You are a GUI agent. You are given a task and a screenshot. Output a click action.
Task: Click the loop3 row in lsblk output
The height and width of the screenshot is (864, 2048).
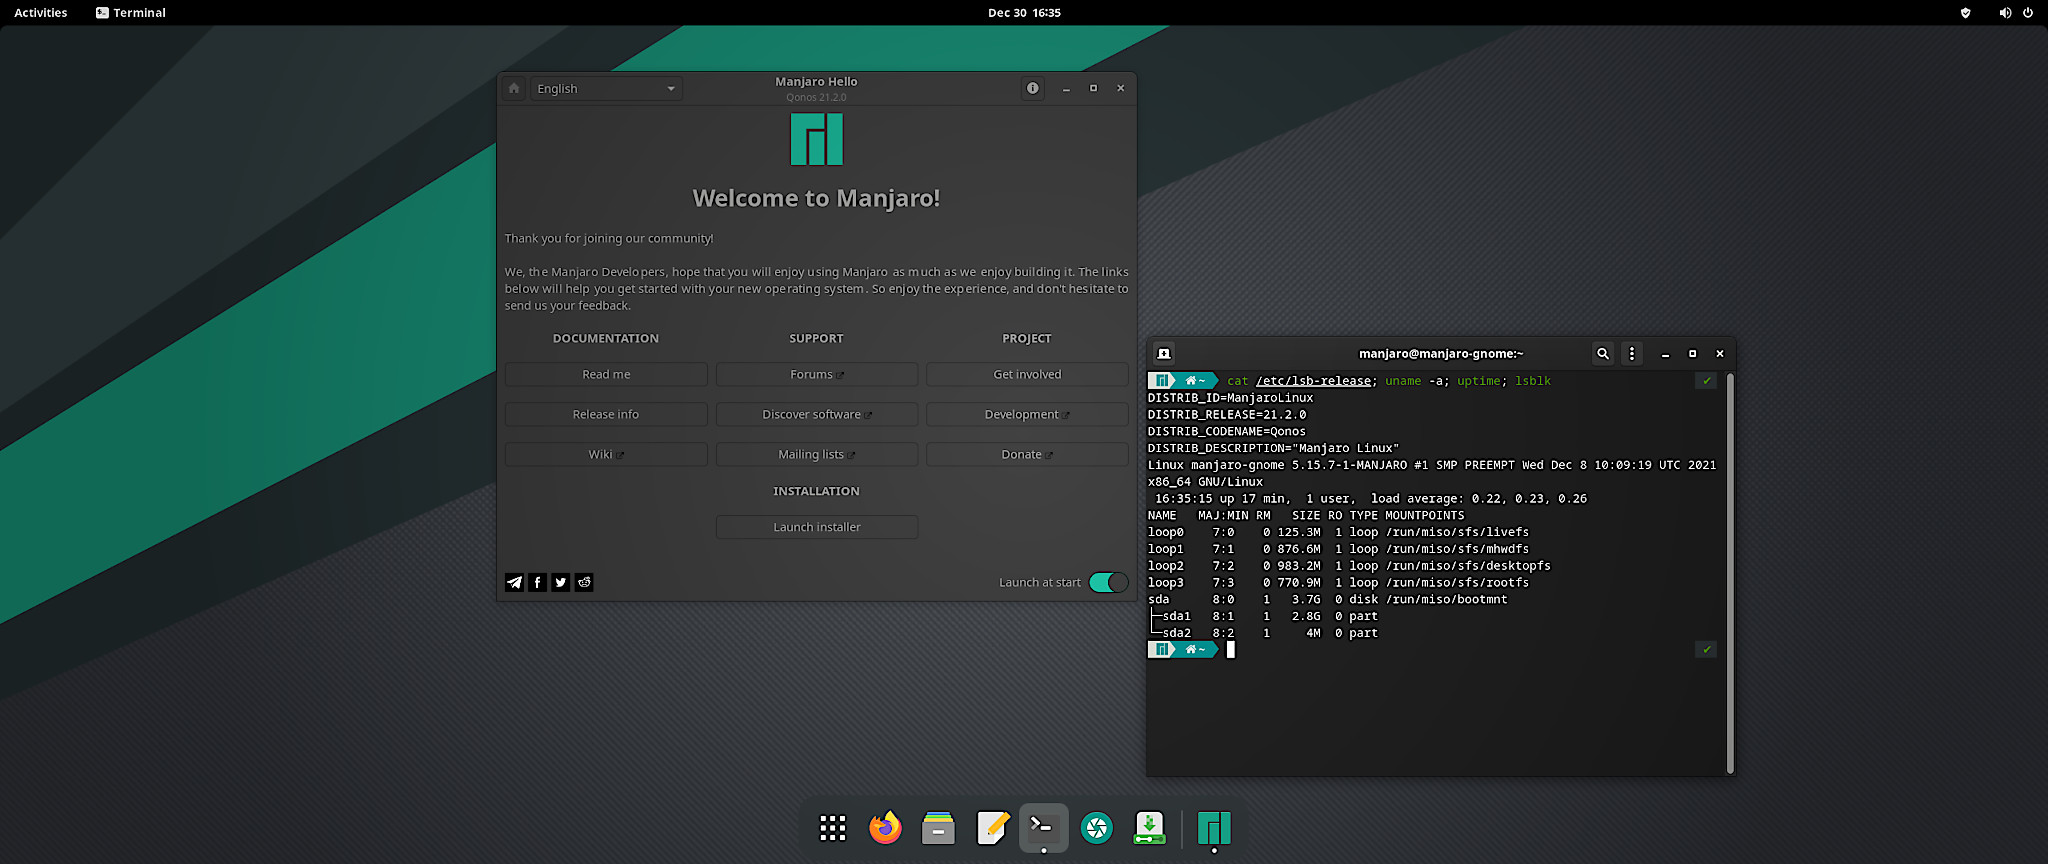pos(1338,583)
